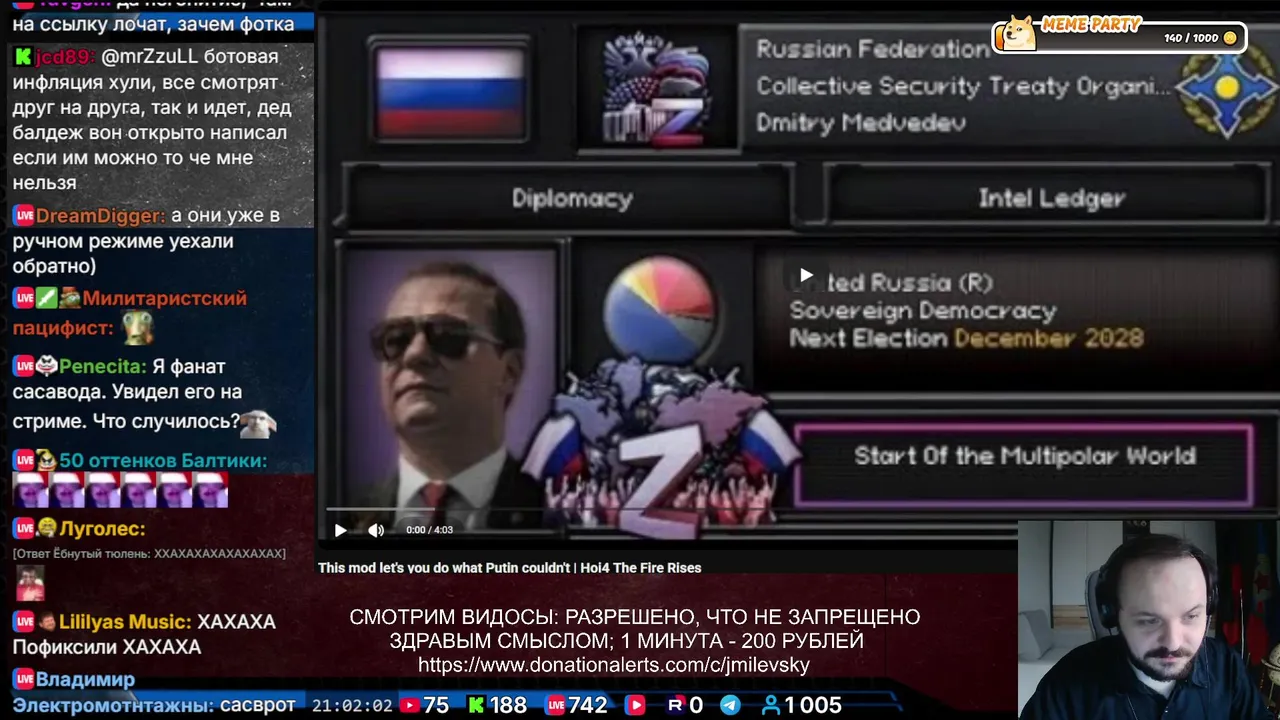Click the total viewers person icon

tap(771, 705)
